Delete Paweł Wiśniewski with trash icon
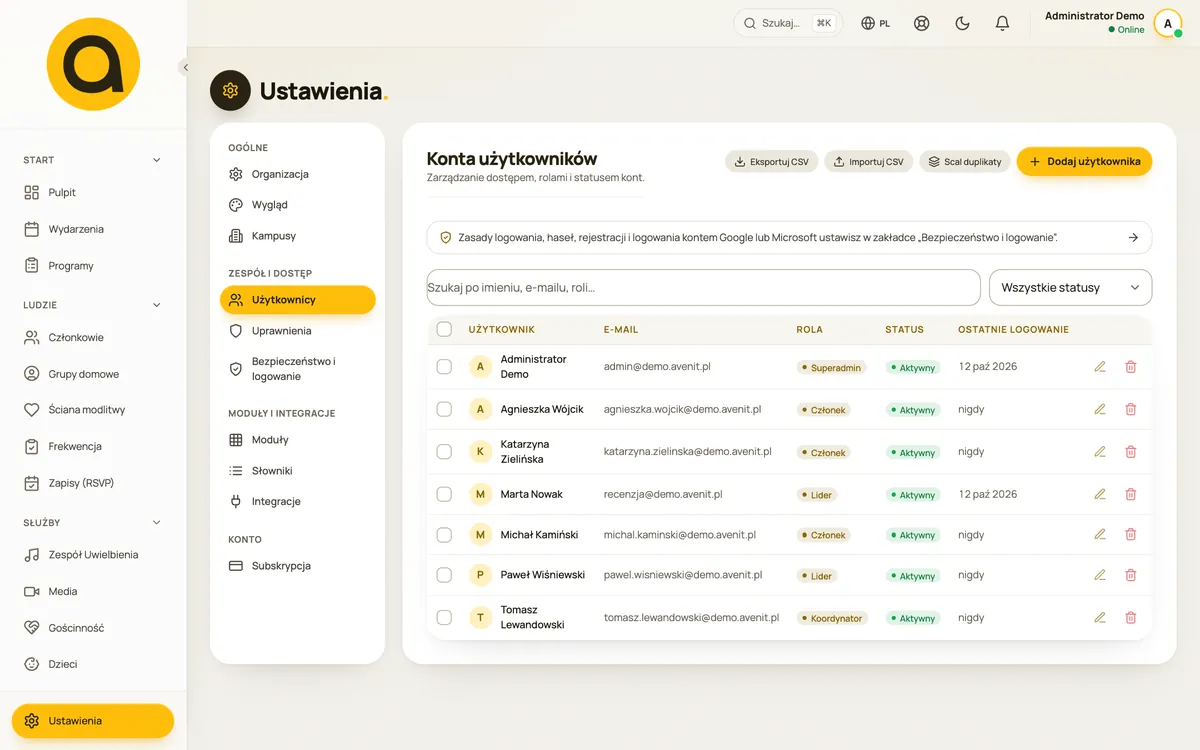This screenshot has height=750, width=1200. (x=1131, y=575)
